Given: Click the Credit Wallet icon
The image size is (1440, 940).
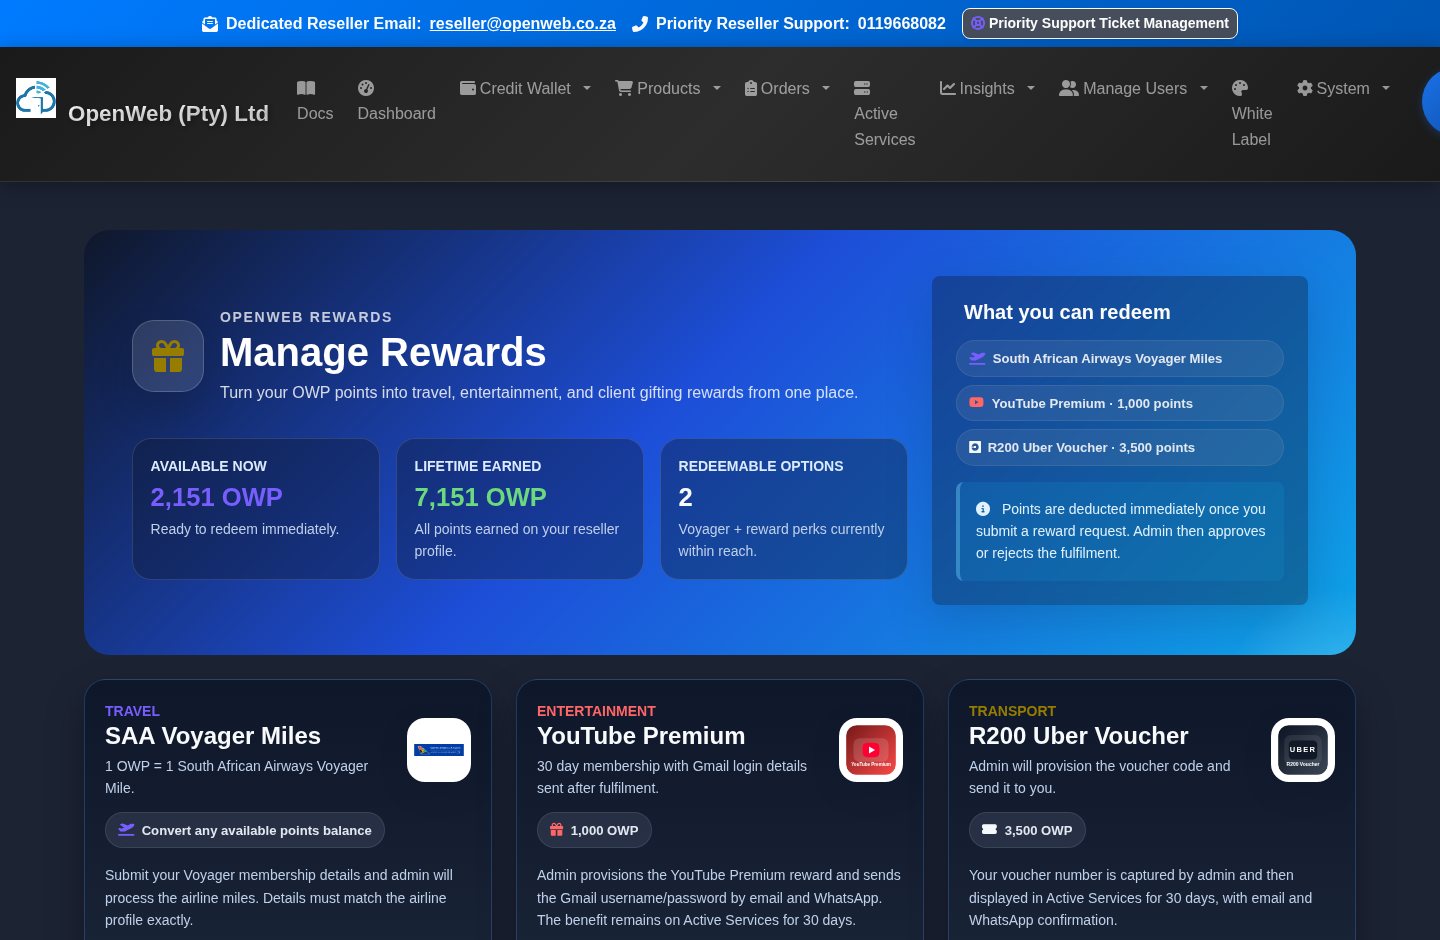Looking at the screenshot, I should pos(467,88).
